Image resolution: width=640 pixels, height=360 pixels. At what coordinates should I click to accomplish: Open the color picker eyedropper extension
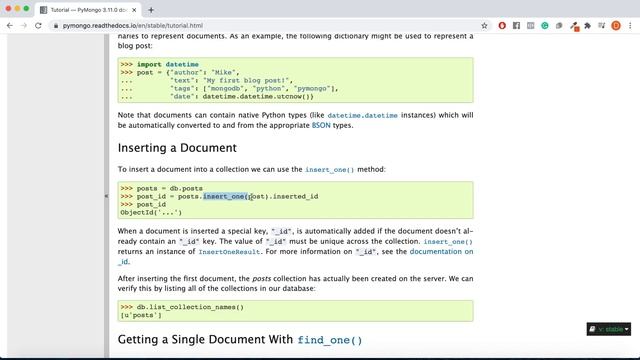(574, 27)
